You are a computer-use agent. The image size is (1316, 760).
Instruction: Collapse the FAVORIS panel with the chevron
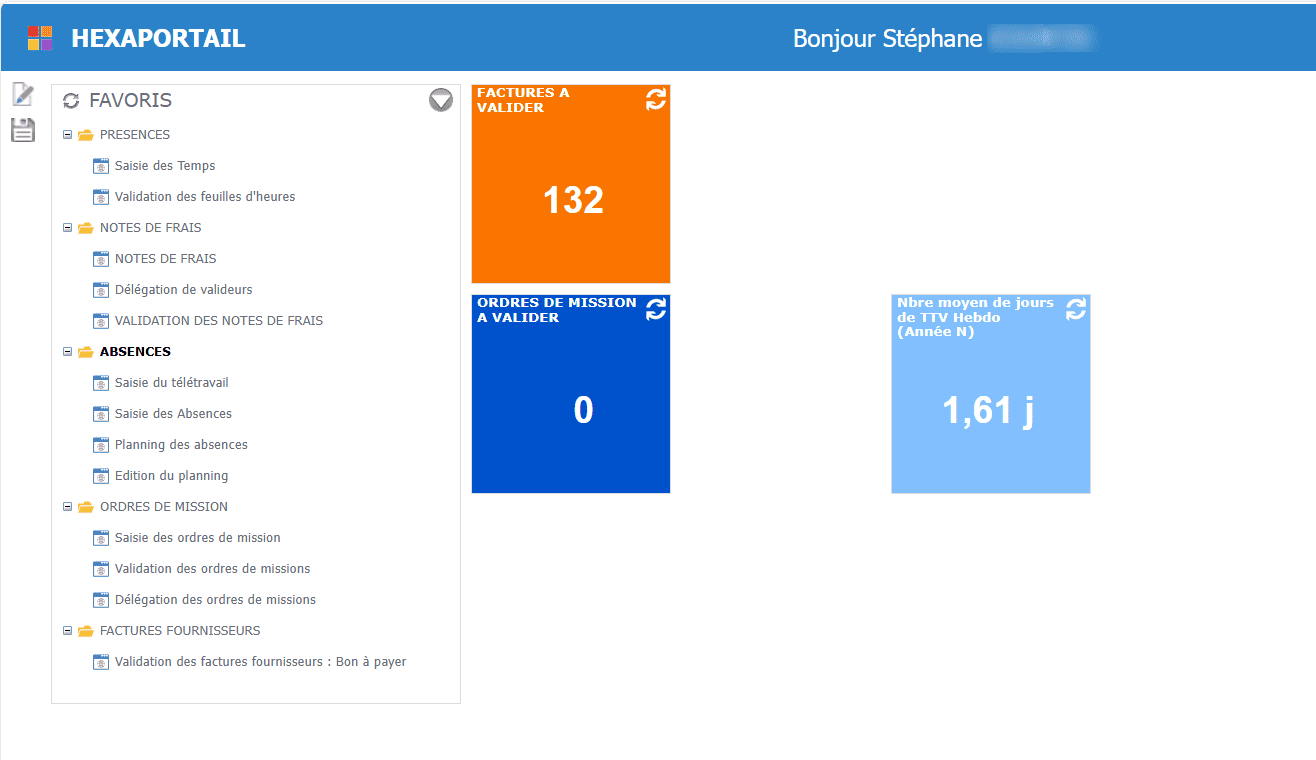(440, 100)
